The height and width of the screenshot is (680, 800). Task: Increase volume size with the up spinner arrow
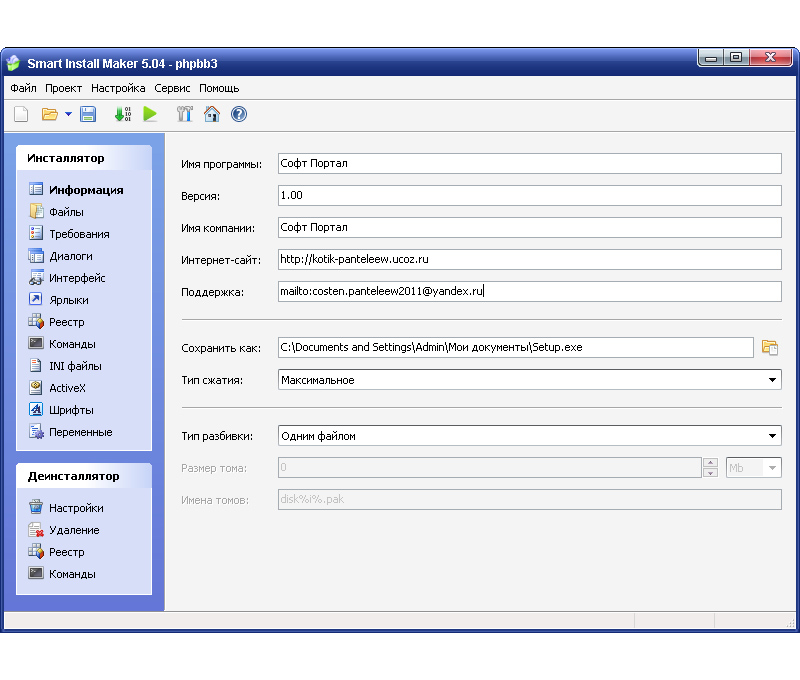[x=710, y=463]
